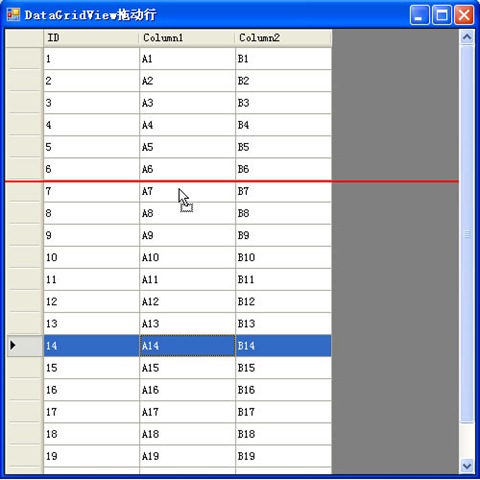Click the scroll up arrow
Image resolution: width=480 pixels, height=480 pixels.
pos(467,37)
